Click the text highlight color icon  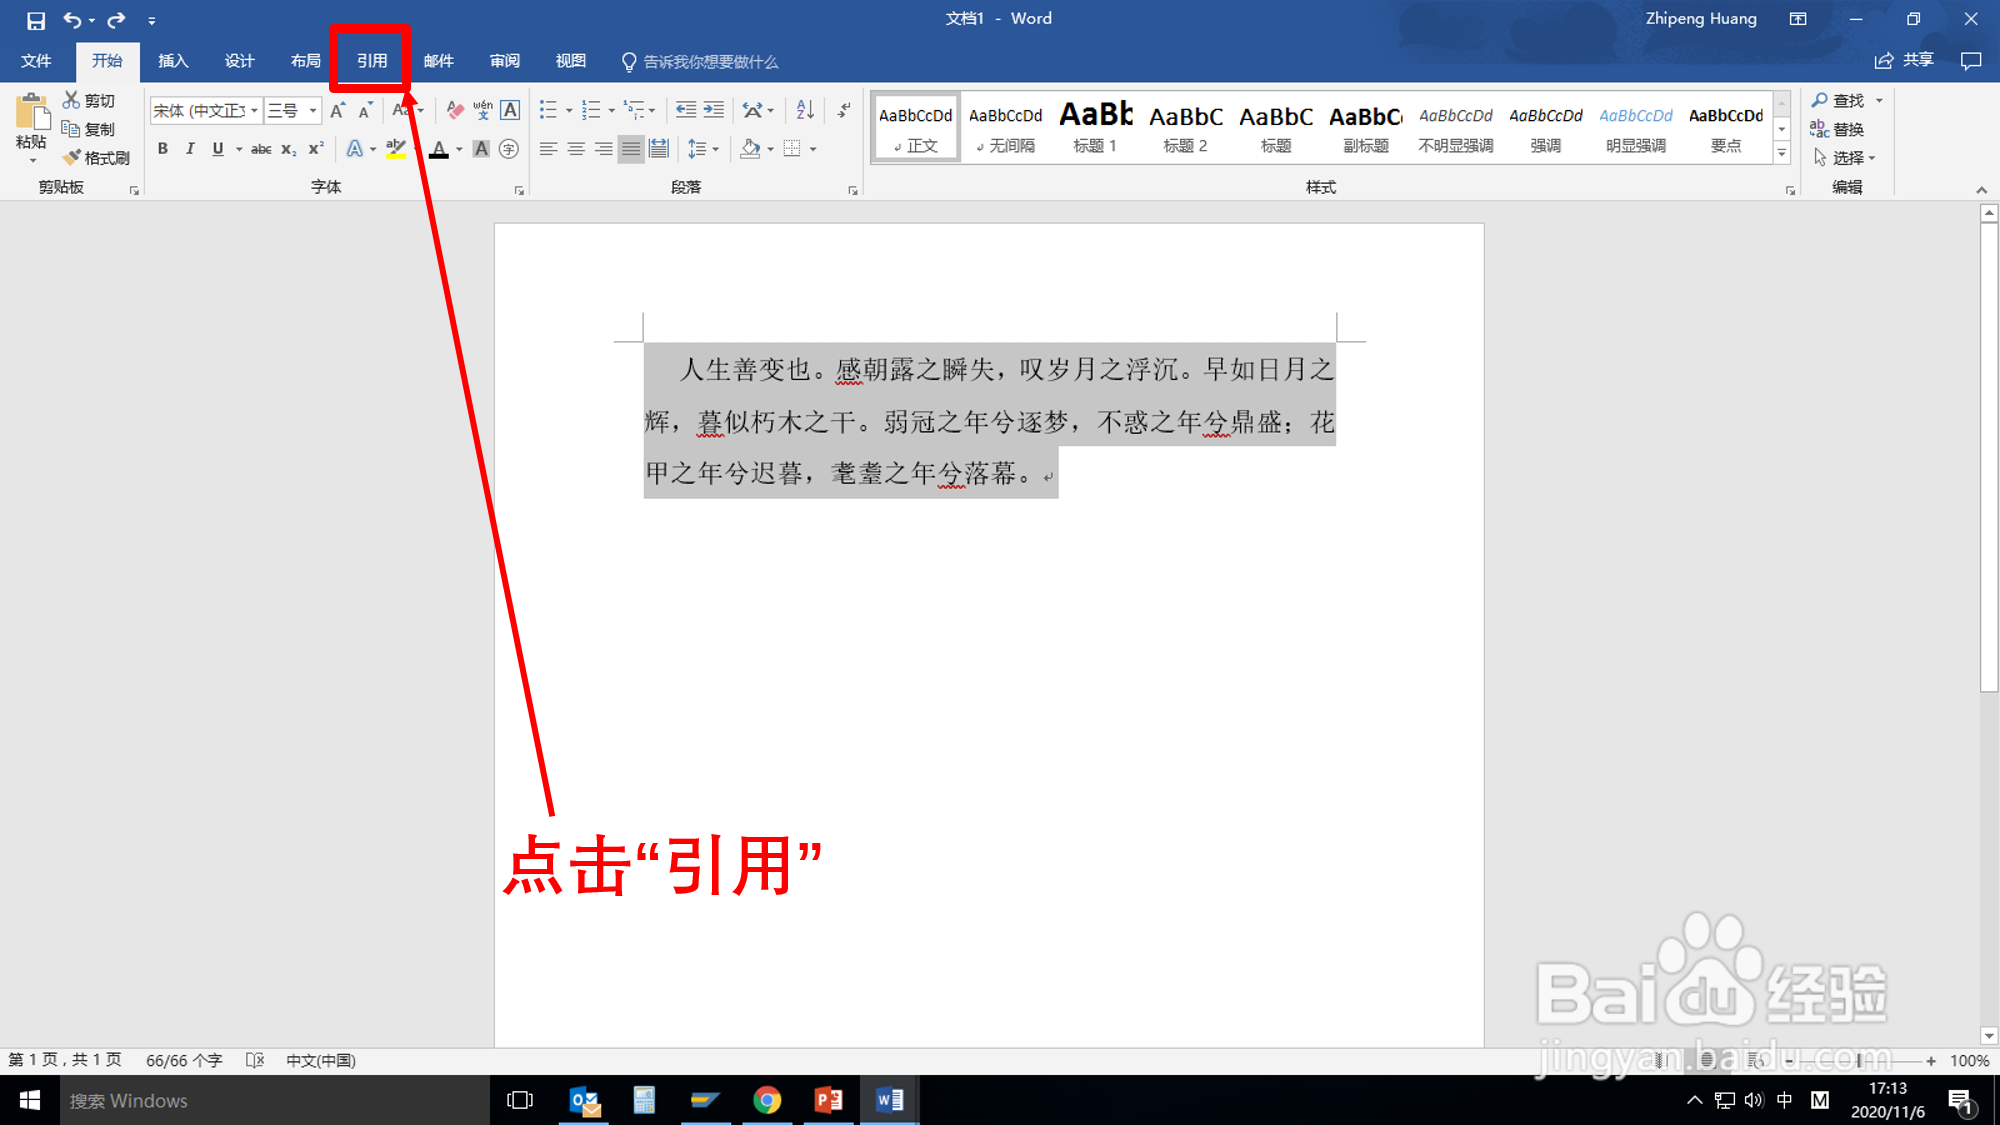point(395,149)
